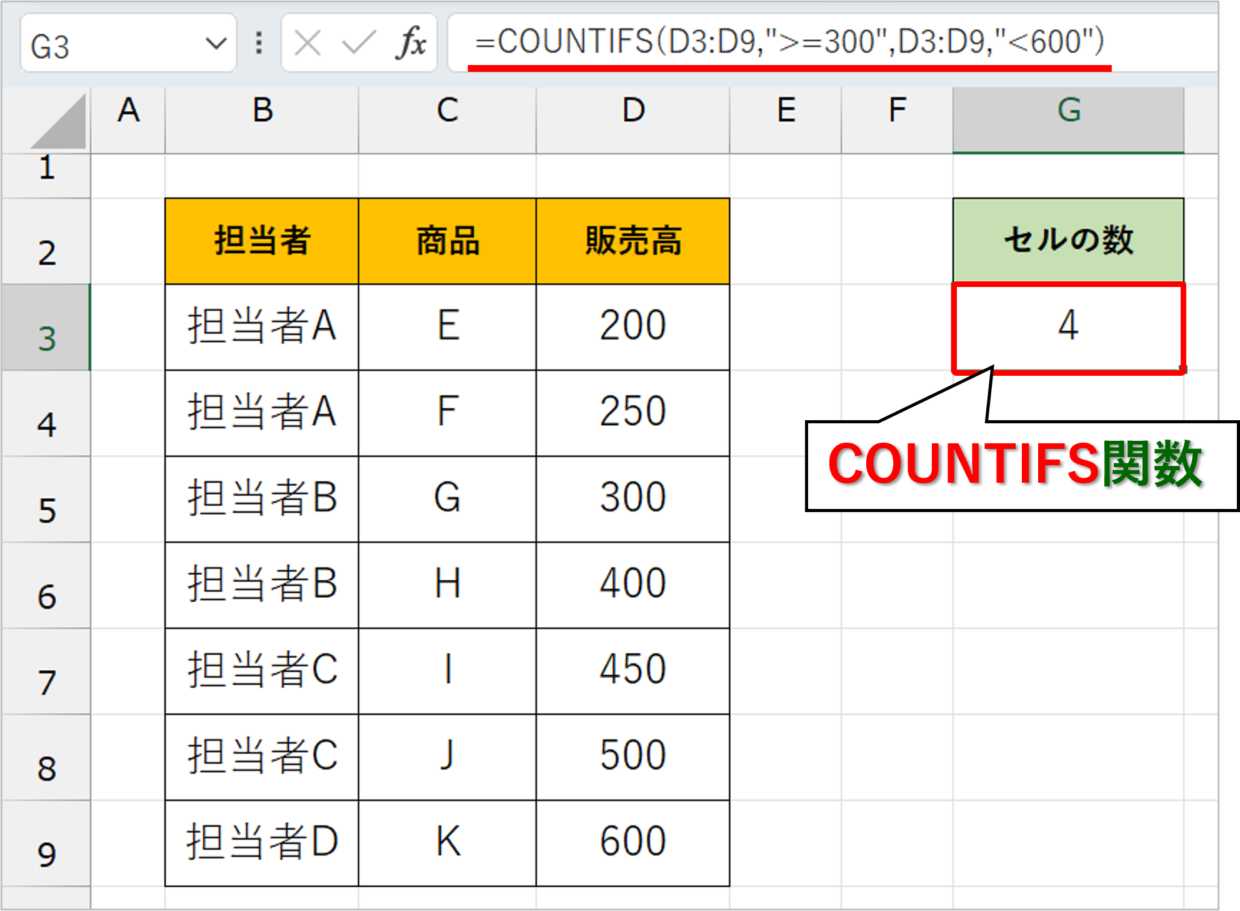The height and width of the screenshot is (911, 1240).
Task: Select product cell I
Action: pos(447,671)
